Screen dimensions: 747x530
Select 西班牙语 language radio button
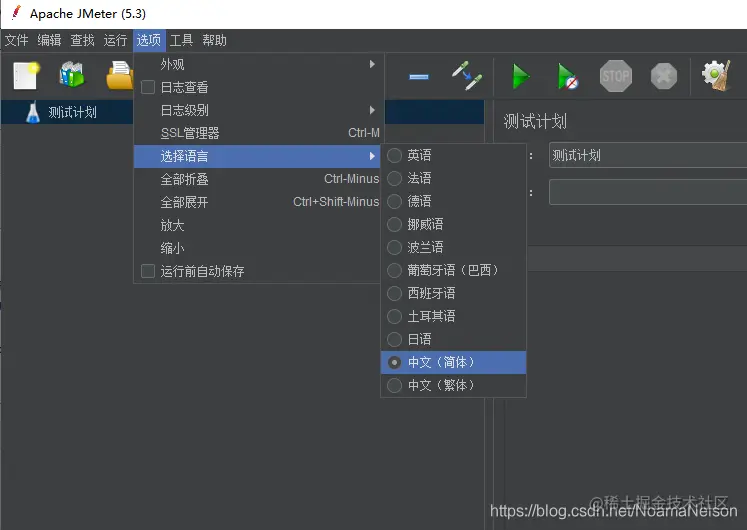(394, 293)
